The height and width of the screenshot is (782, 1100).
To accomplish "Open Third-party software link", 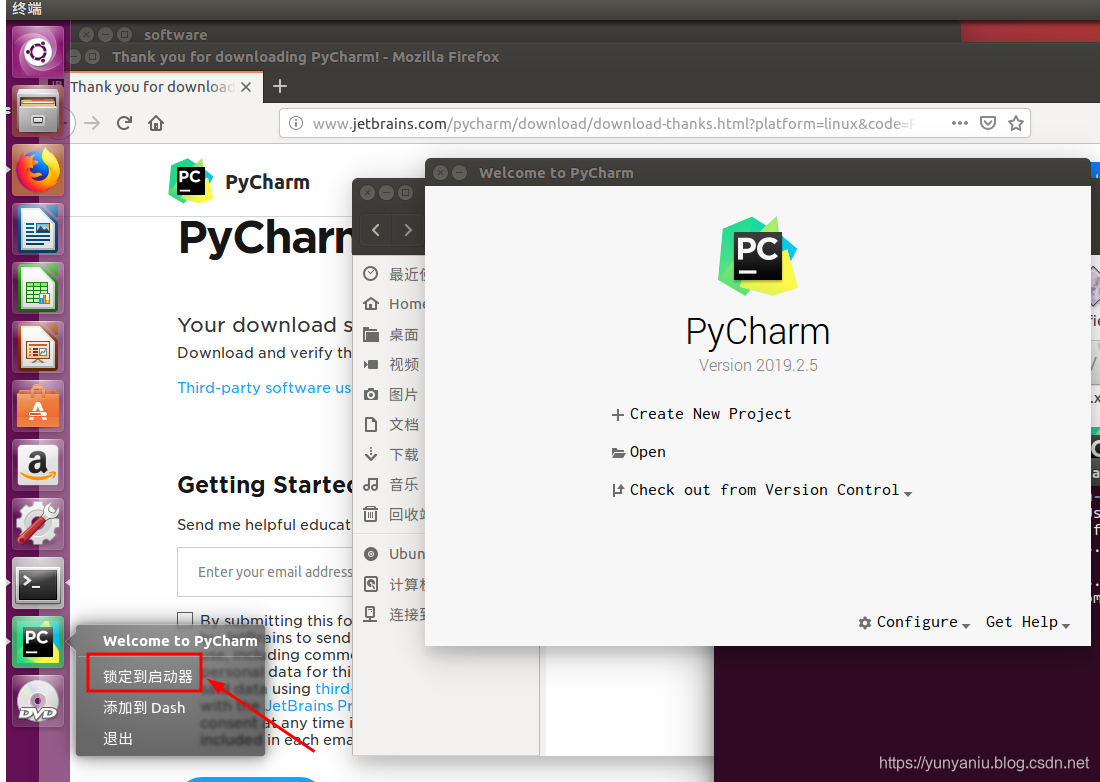I will click(264, 388).
